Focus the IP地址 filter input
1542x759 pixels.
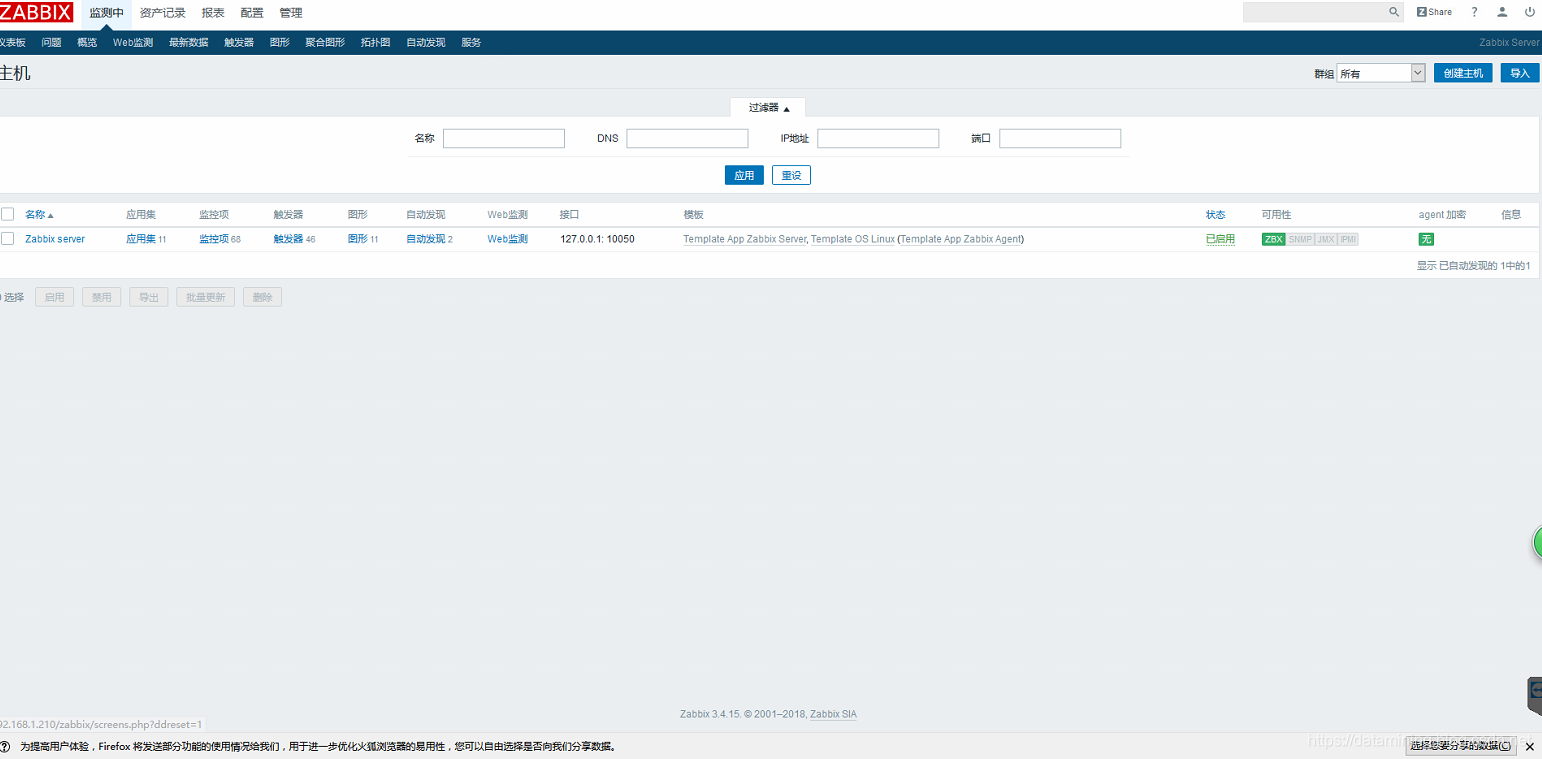[878, 138]
